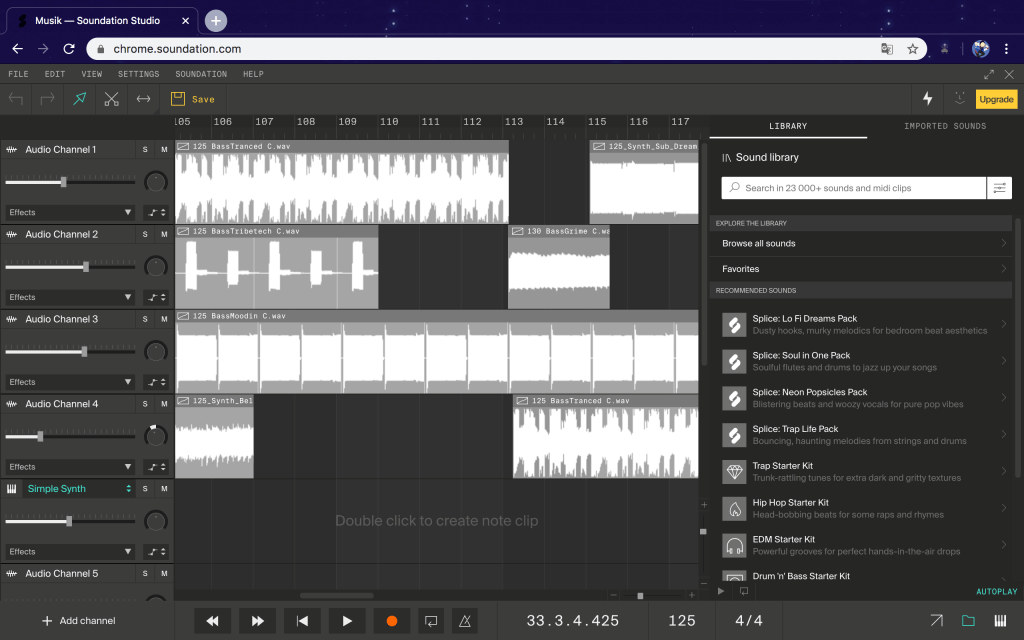
Task: Open the Simple Synth instrument selector
Action: 79,489
